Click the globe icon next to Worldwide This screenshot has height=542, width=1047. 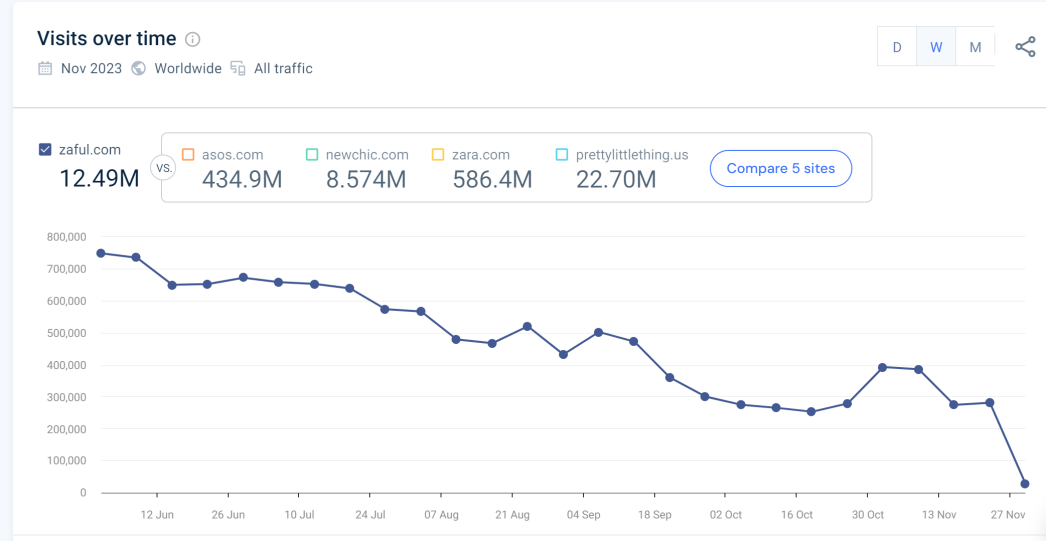click(139, 69)
